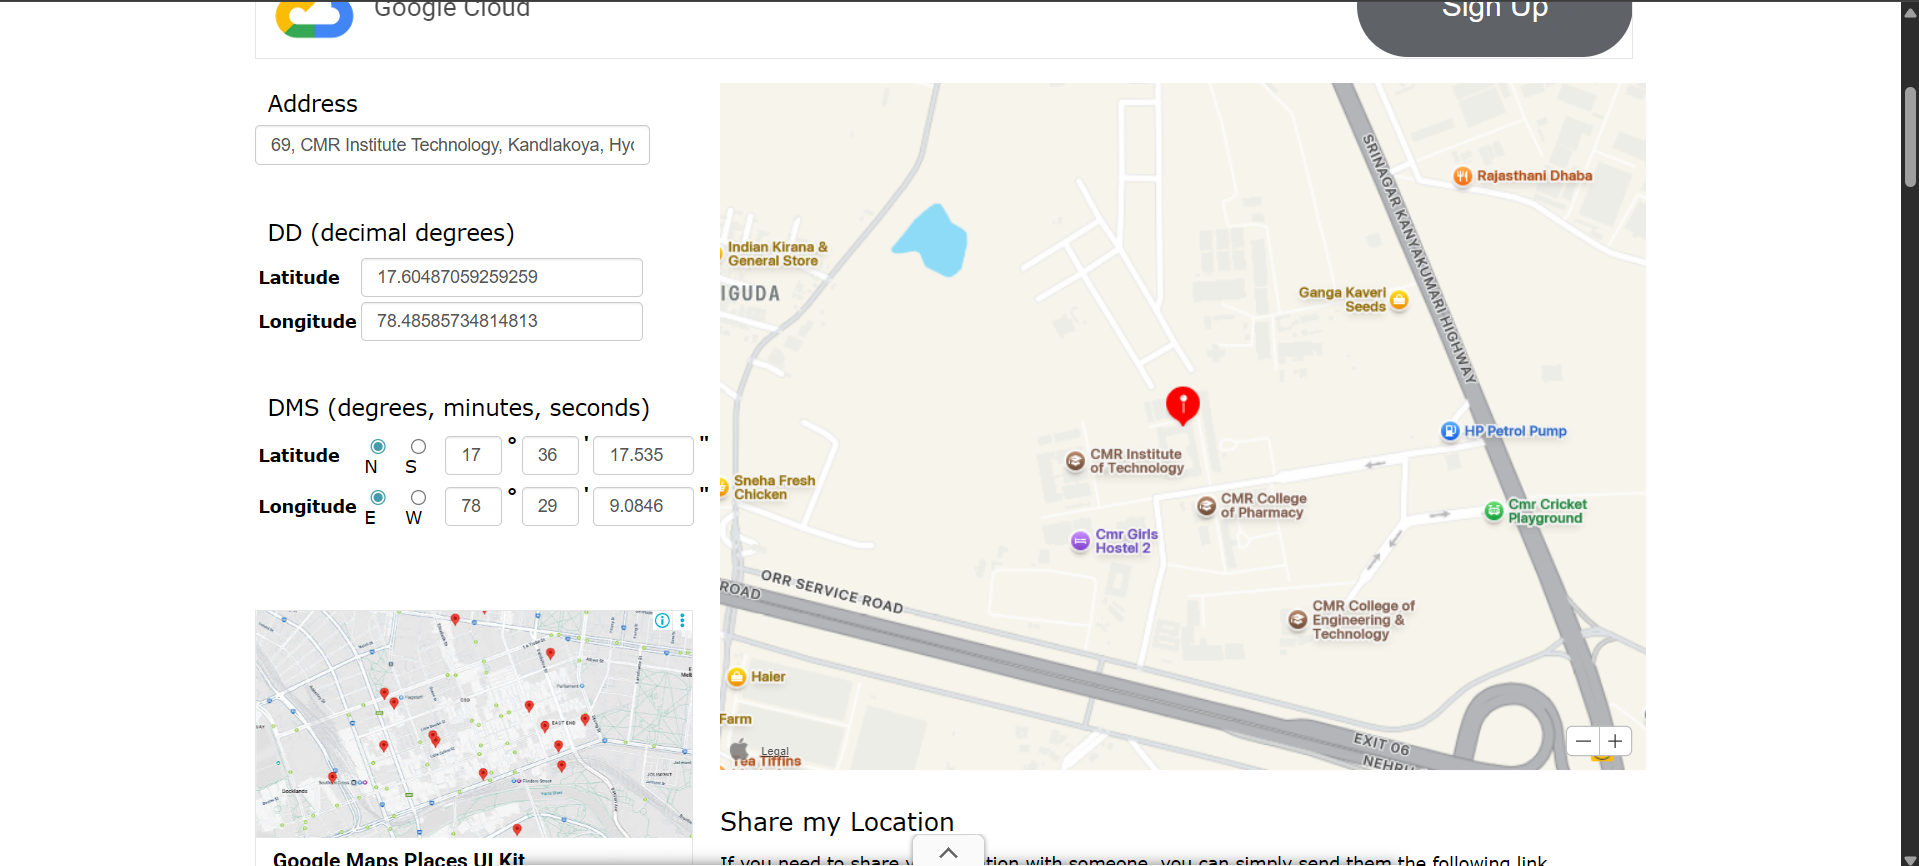Click the red location pin on map
Screen dimensions: 1919x866
(1183, 406)
